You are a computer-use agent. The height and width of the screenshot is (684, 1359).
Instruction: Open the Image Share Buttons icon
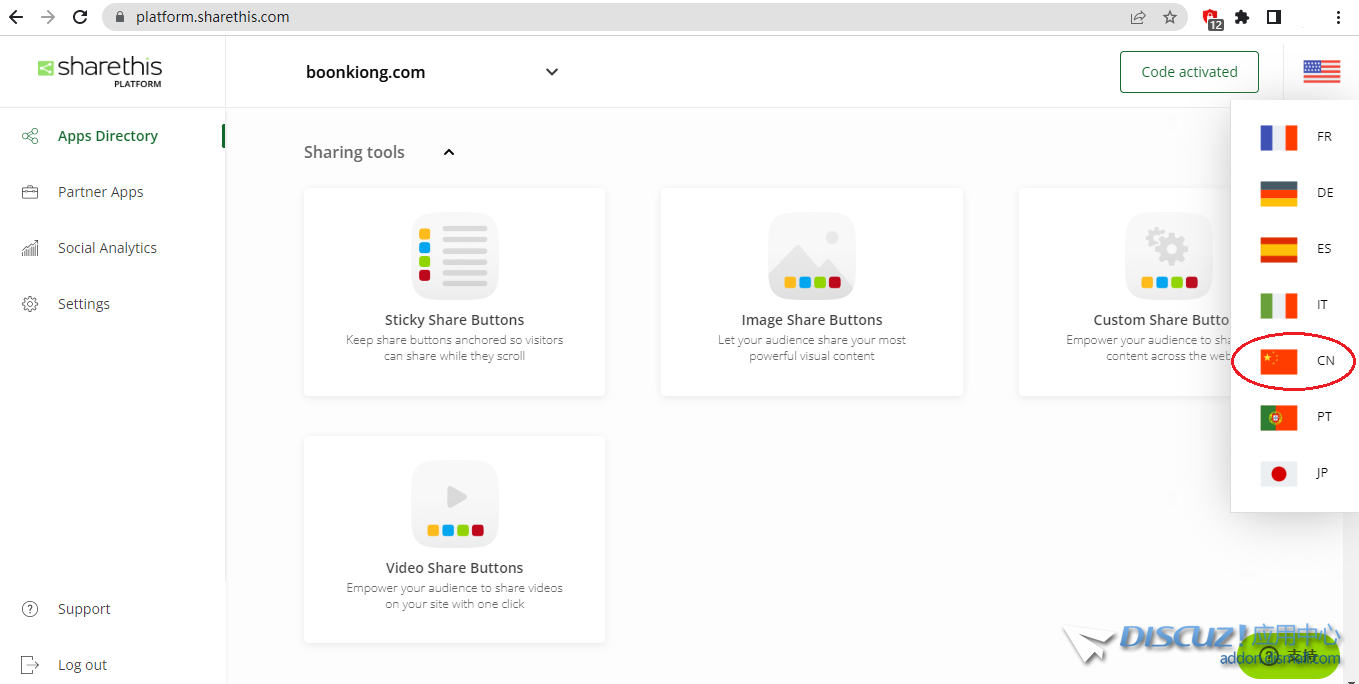(812, 256)
